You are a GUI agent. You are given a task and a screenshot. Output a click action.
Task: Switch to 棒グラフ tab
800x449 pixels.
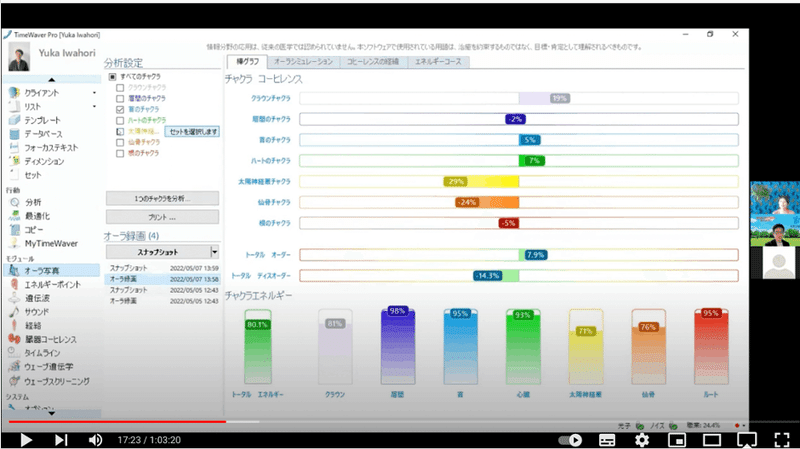(247, 62)
